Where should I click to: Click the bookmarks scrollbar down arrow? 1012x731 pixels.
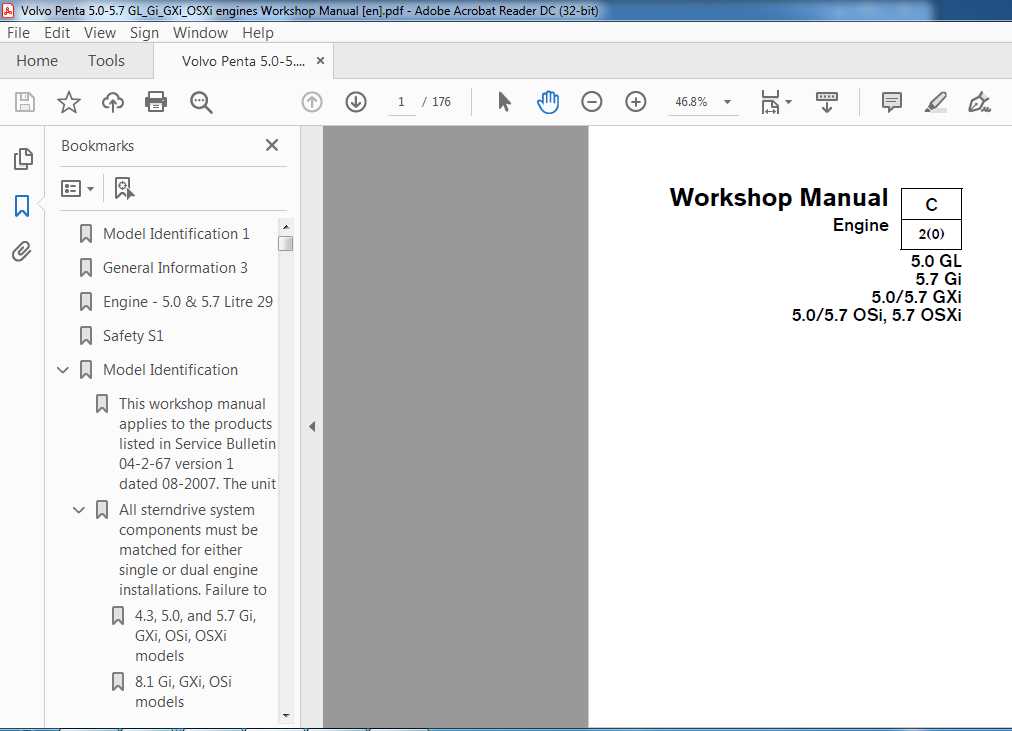[286, 716]
